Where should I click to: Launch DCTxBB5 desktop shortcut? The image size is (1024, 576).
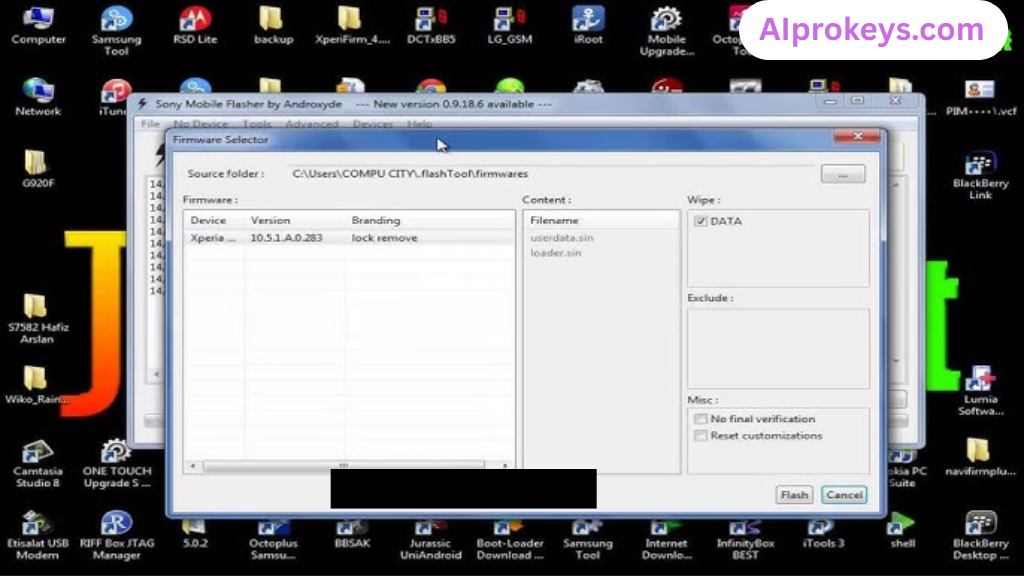pos(431,26)
